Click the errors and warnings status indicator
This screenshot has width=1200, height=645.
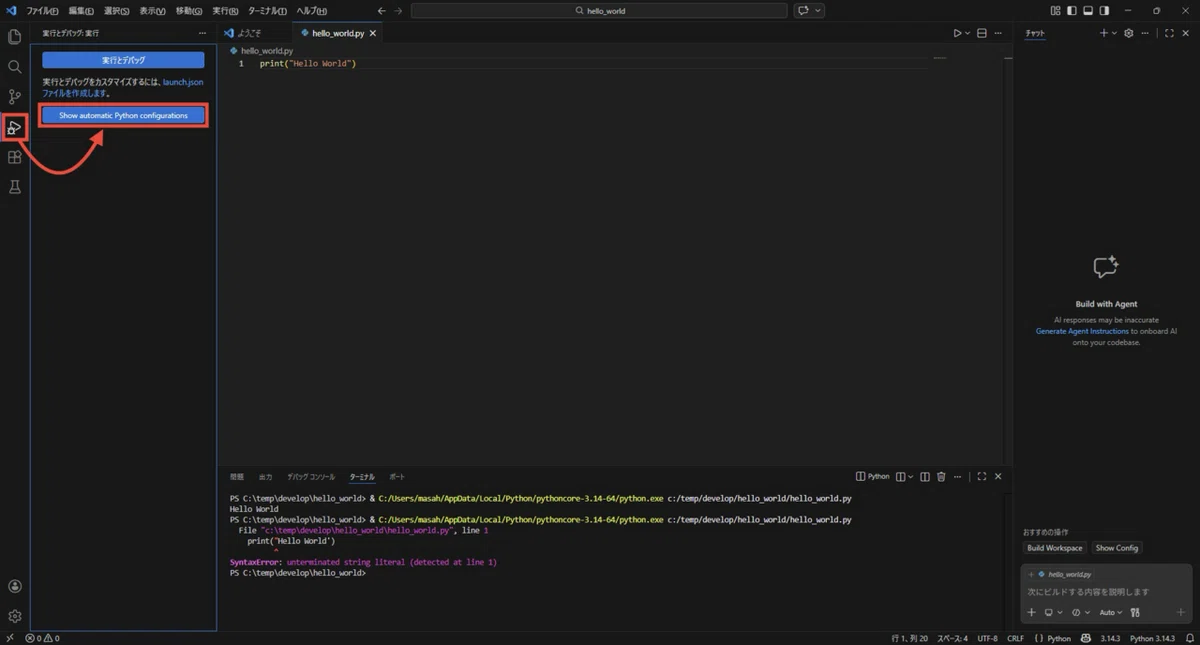click(42, 638)
